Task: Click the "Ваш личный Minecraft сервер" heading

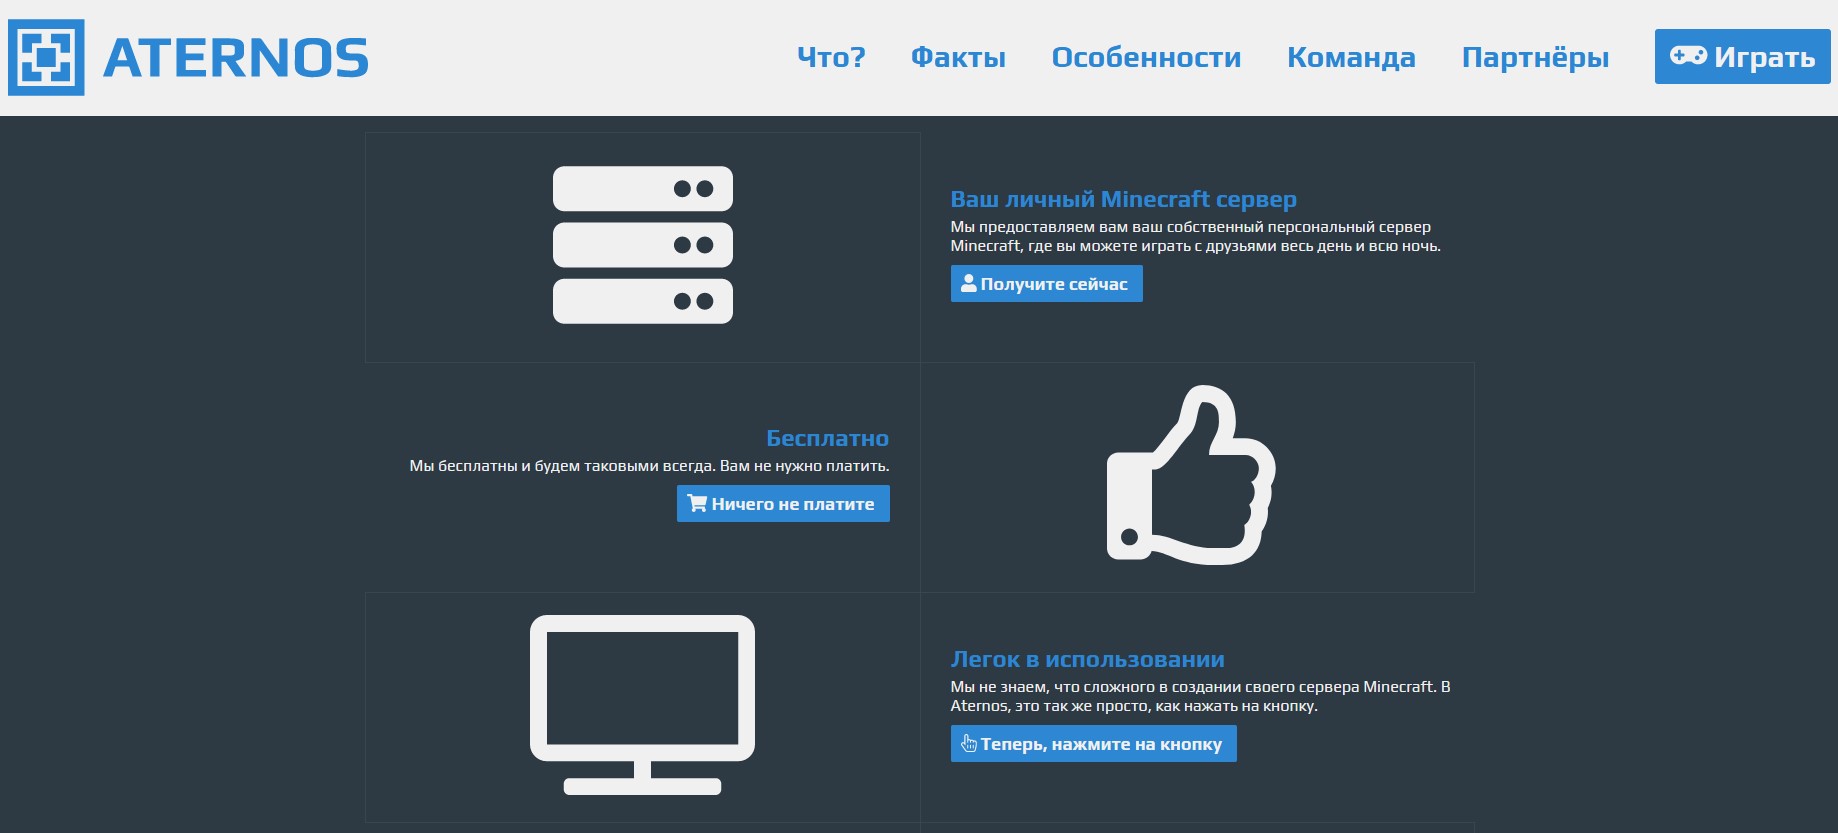Action: pos(1123,199)
